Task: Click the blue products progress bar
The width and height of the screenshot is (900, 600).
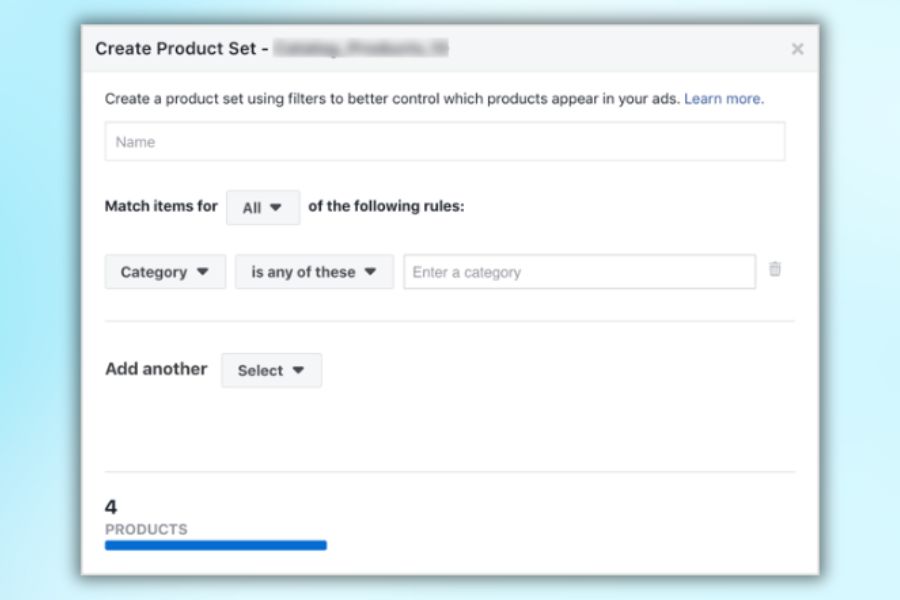Action: tap(215, 545)
